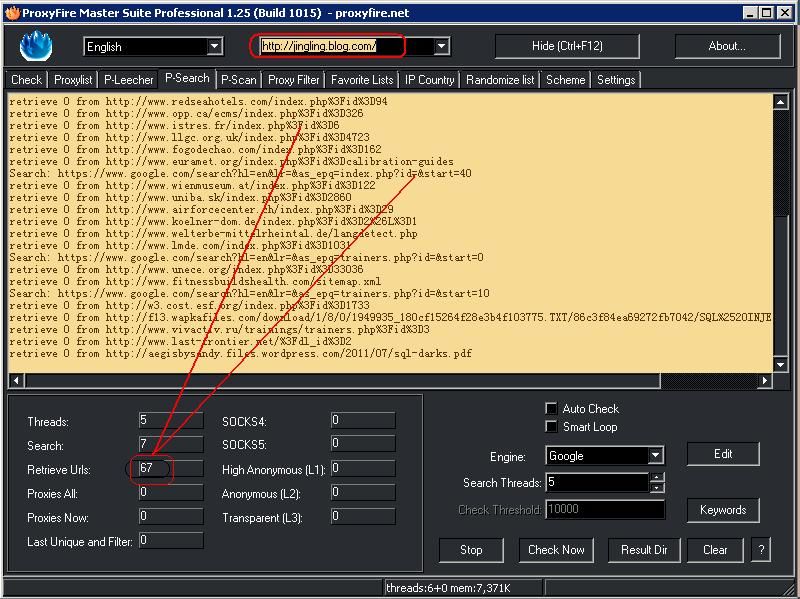800x599 pixels.
Task: Click the URL field with jingling.blog.com
Action: [x=347, y=46]
